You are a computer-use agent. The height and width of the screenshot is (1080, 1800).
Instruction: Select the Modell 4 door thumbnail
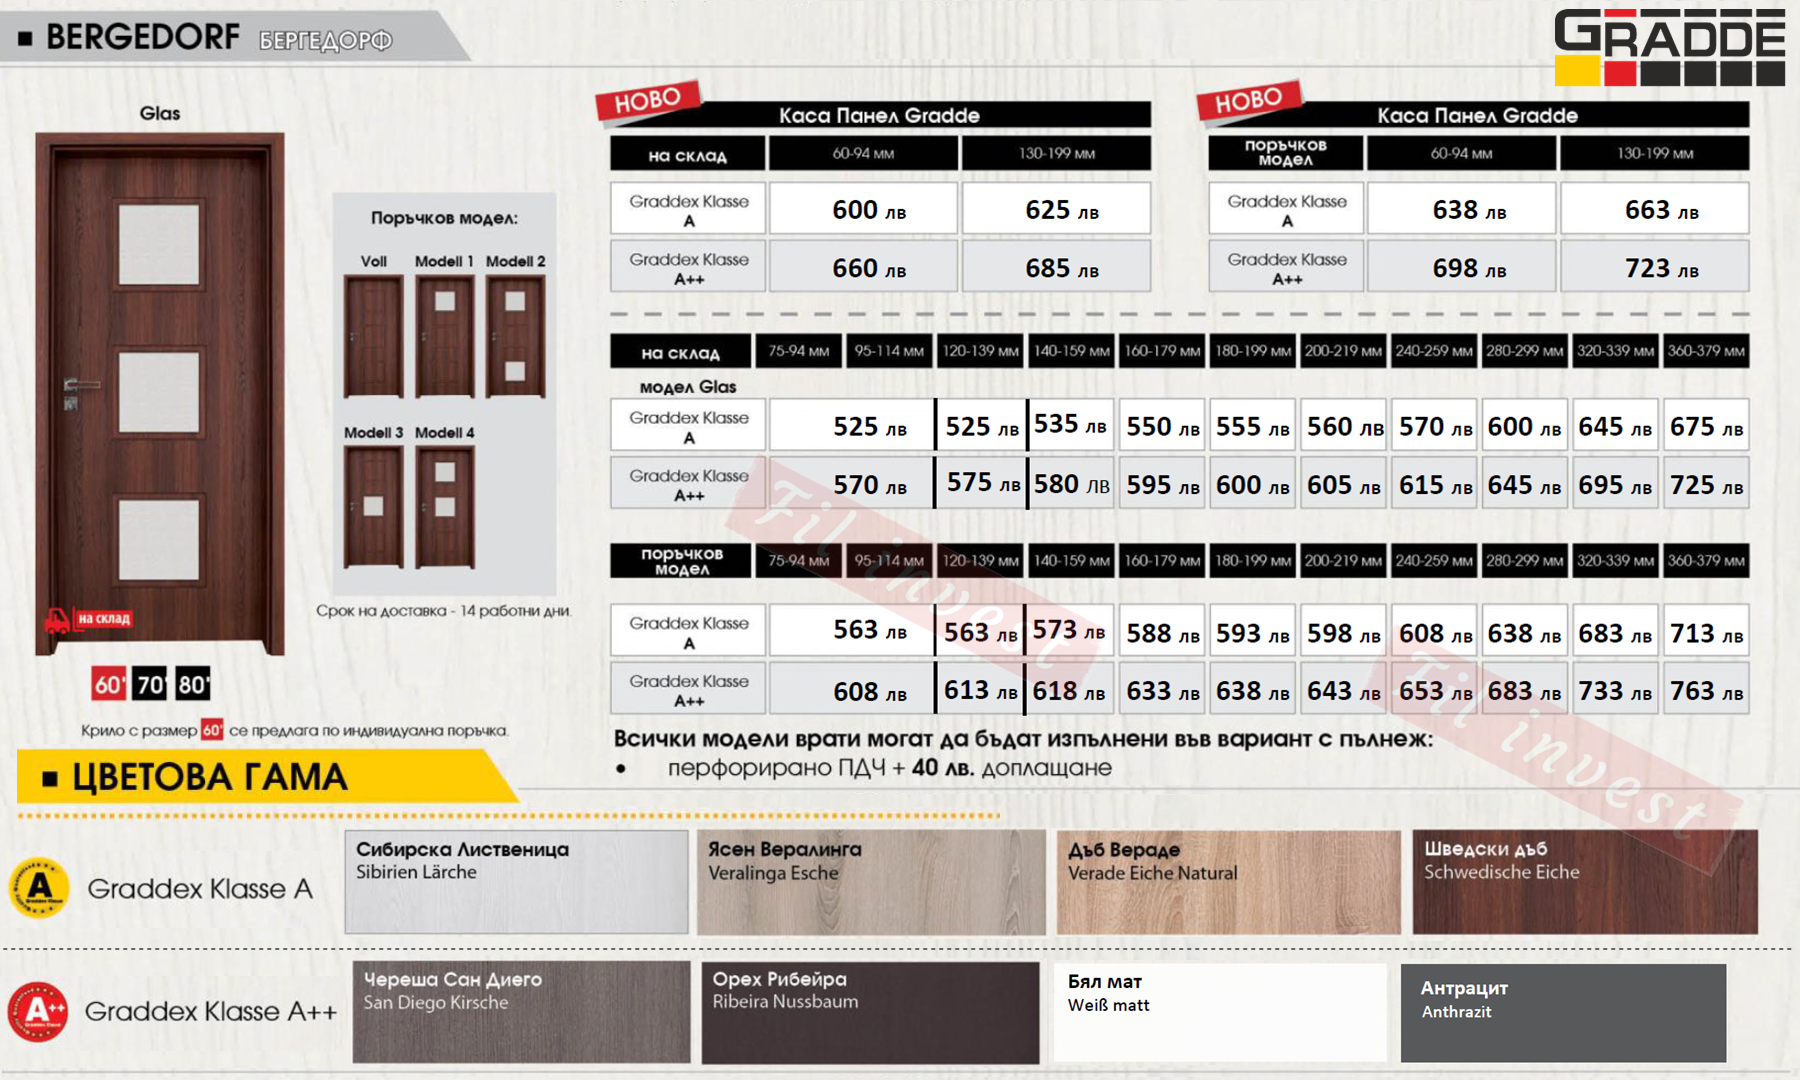click(x=445, y=507)
